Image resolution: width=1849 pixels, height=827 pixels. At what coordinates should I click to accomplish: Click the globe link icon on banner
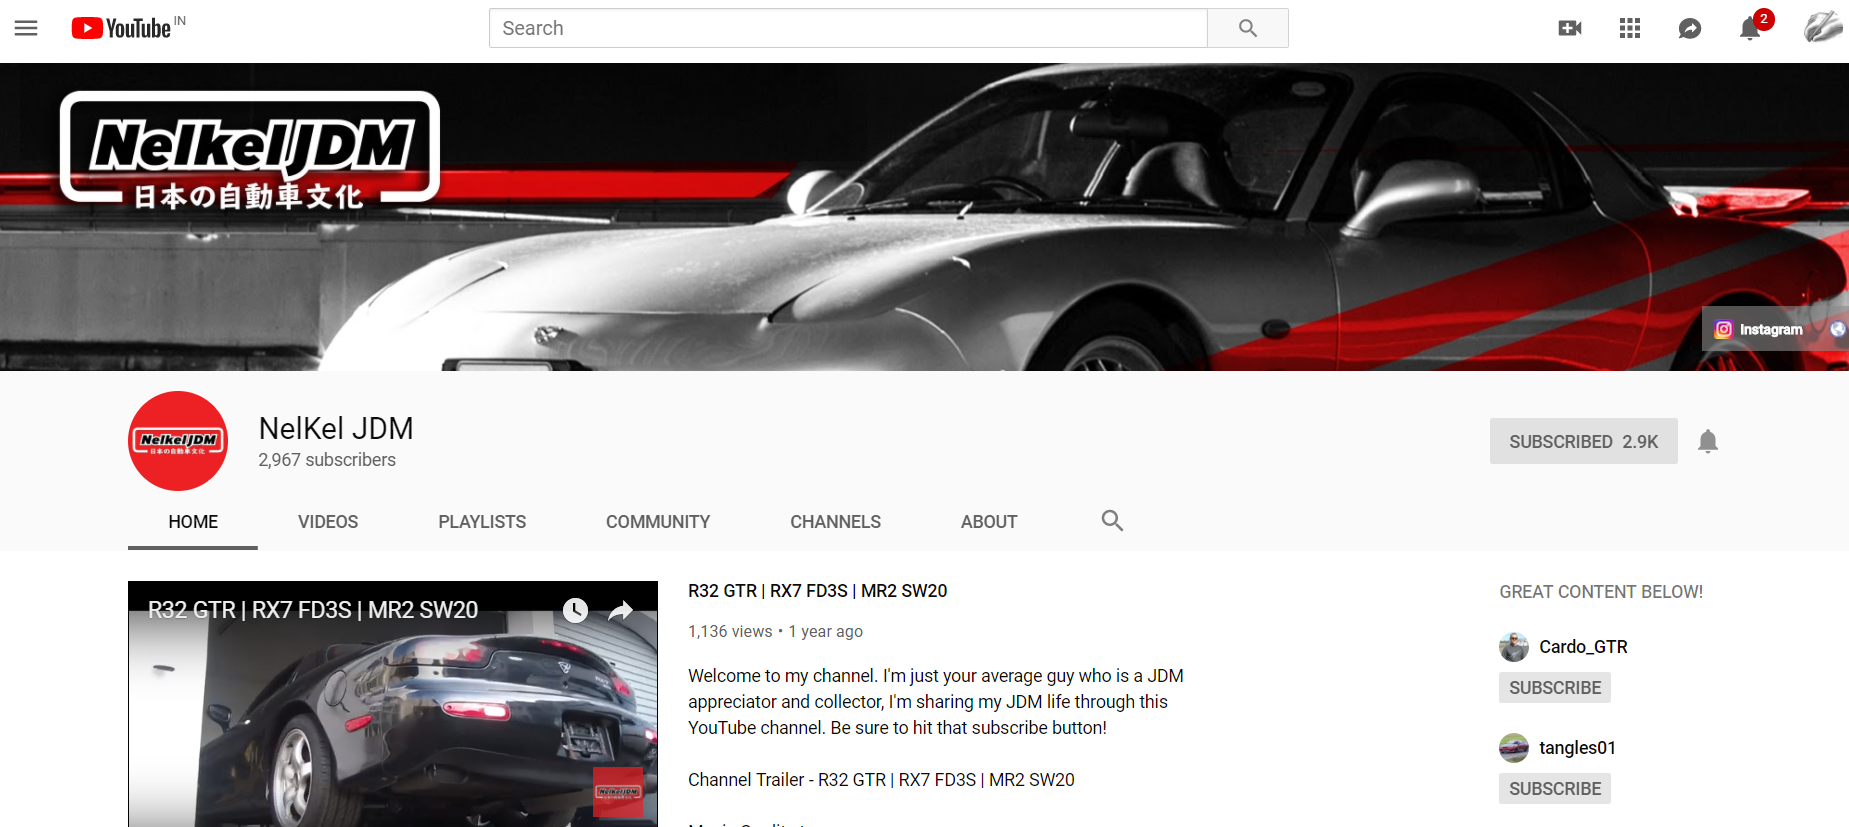click(1838, 329)
